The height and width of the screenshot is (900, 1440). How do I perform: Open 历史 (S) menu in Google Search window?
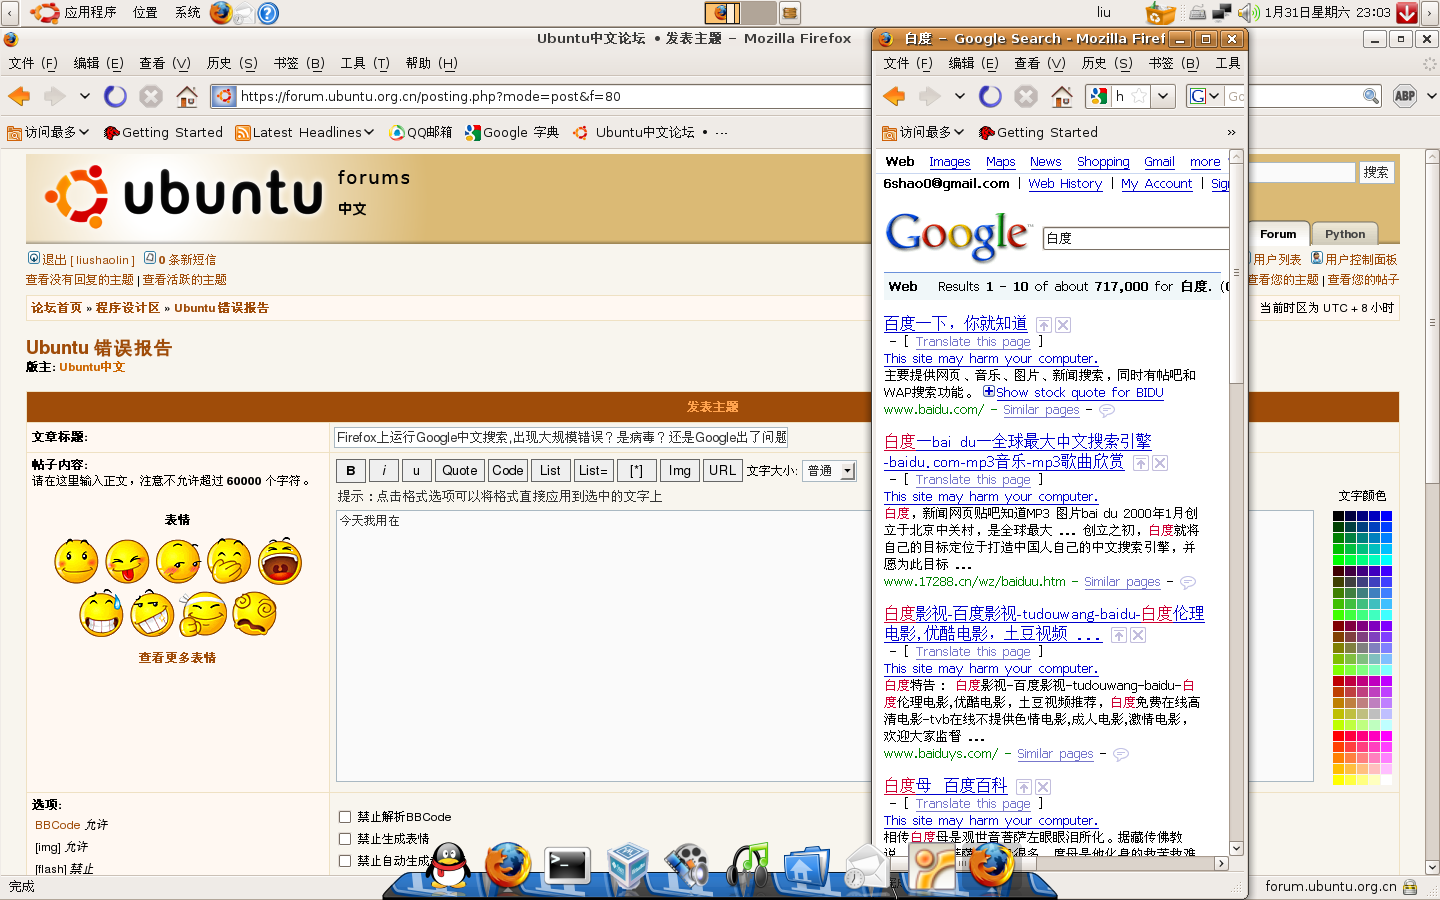tap(1107, 63)
